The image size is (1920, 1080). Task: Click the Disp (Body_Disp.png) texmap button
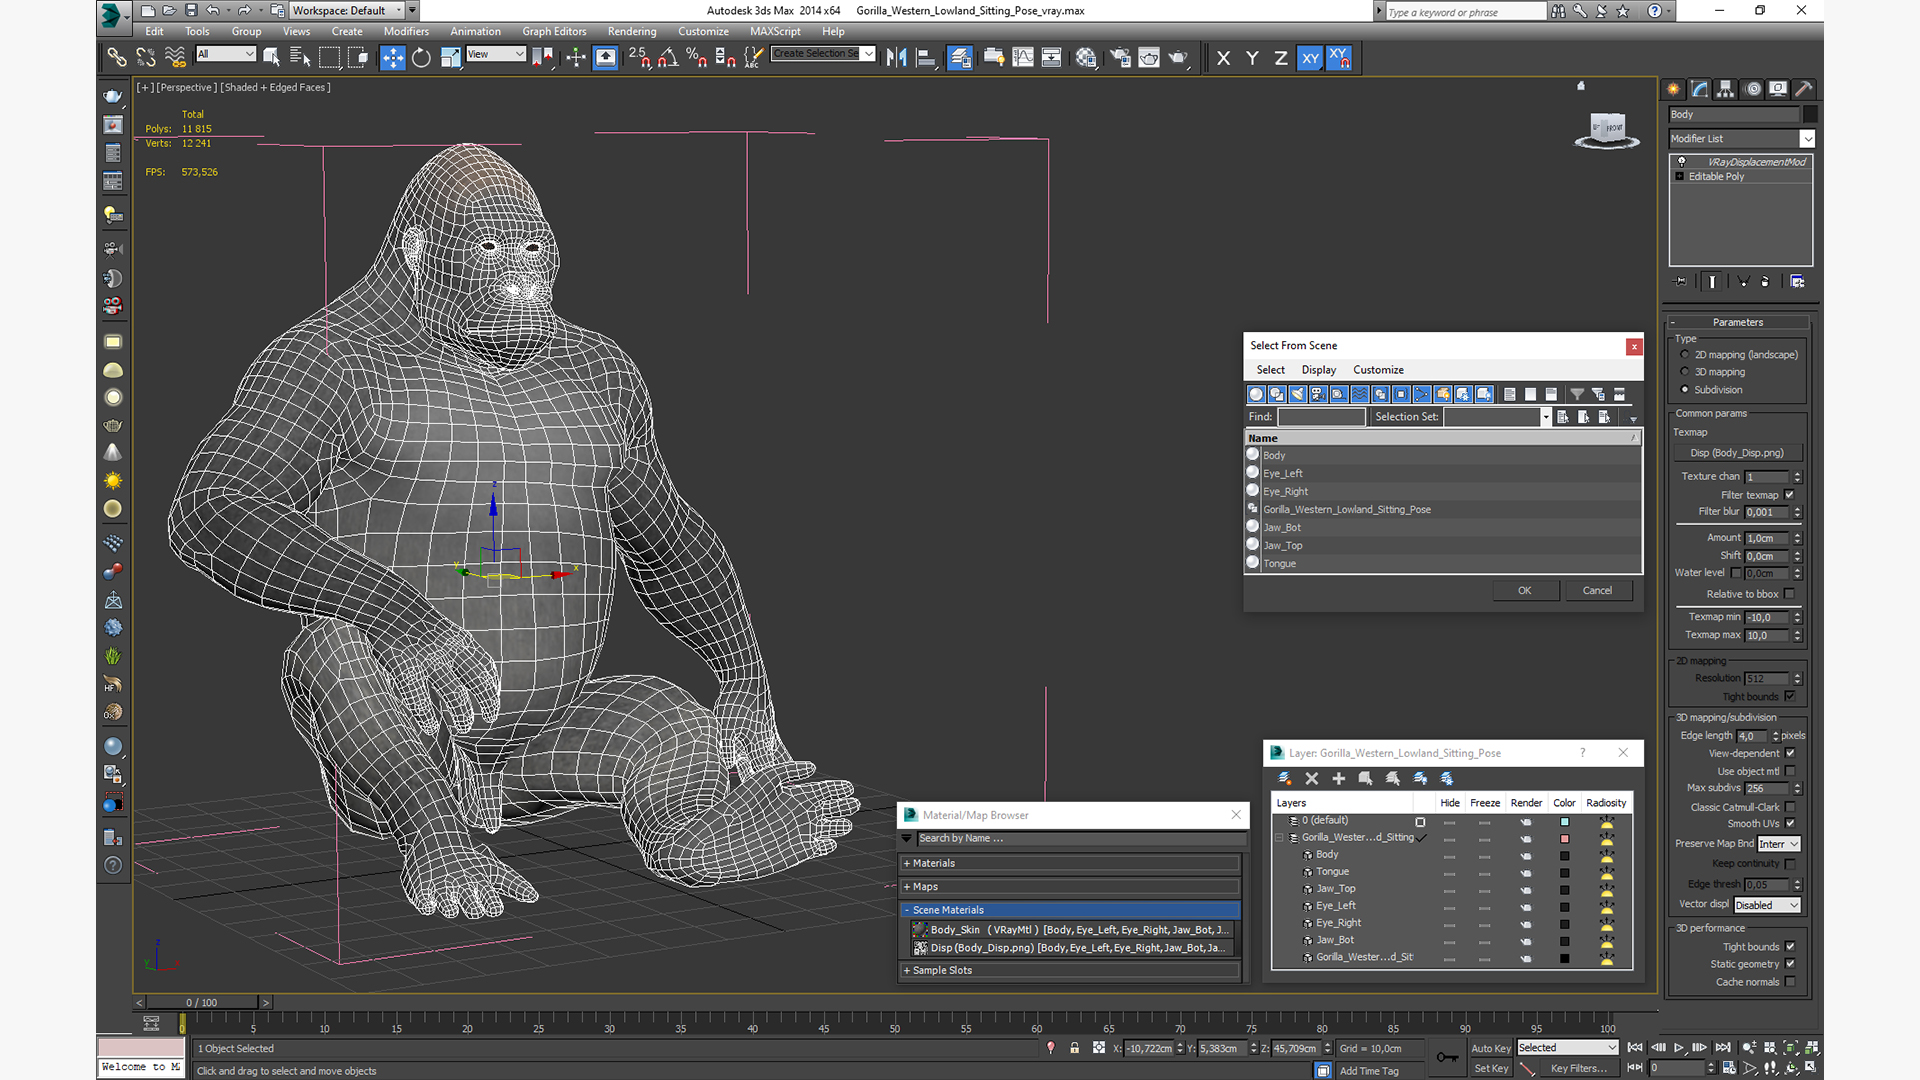click(1737, 453)
